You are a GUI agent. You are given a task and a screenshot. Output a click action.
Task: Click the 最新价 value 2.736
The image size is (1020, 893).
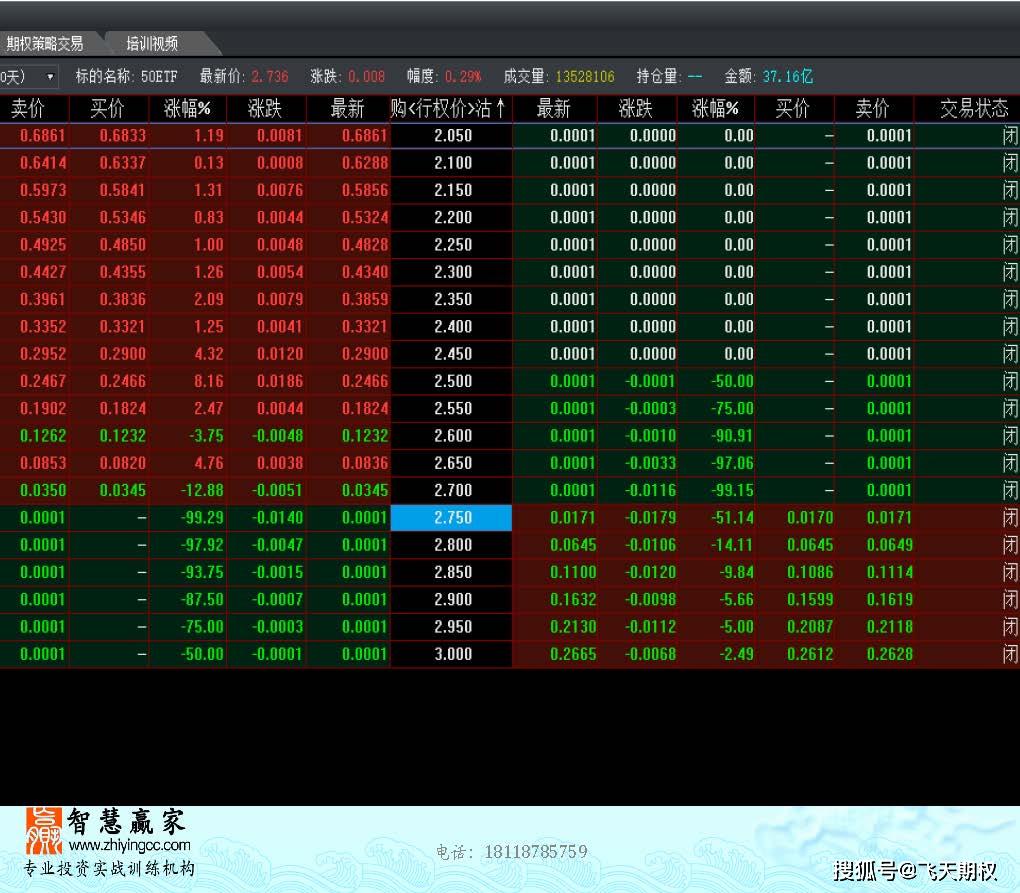tap(269, 77)
